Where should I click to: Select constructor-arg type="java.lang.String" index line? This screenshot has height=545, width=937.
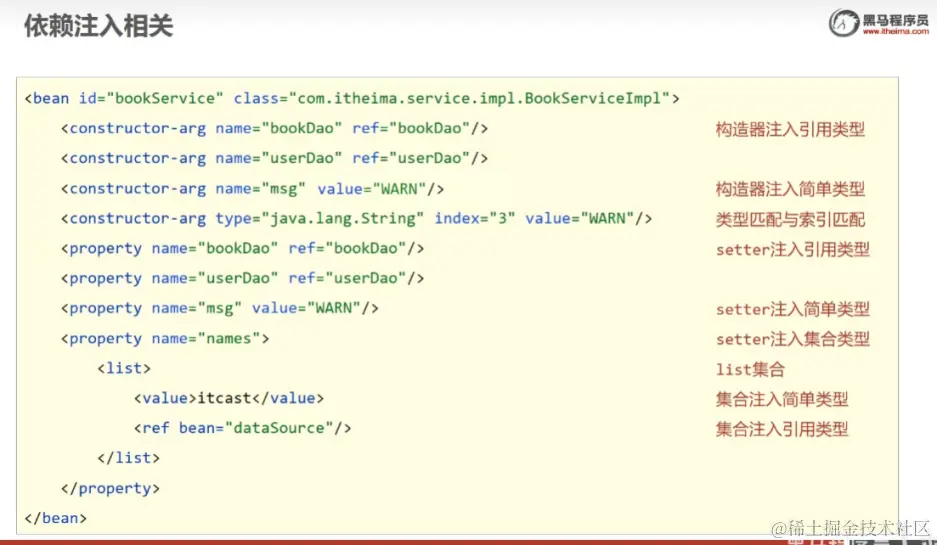click(356, 219)
